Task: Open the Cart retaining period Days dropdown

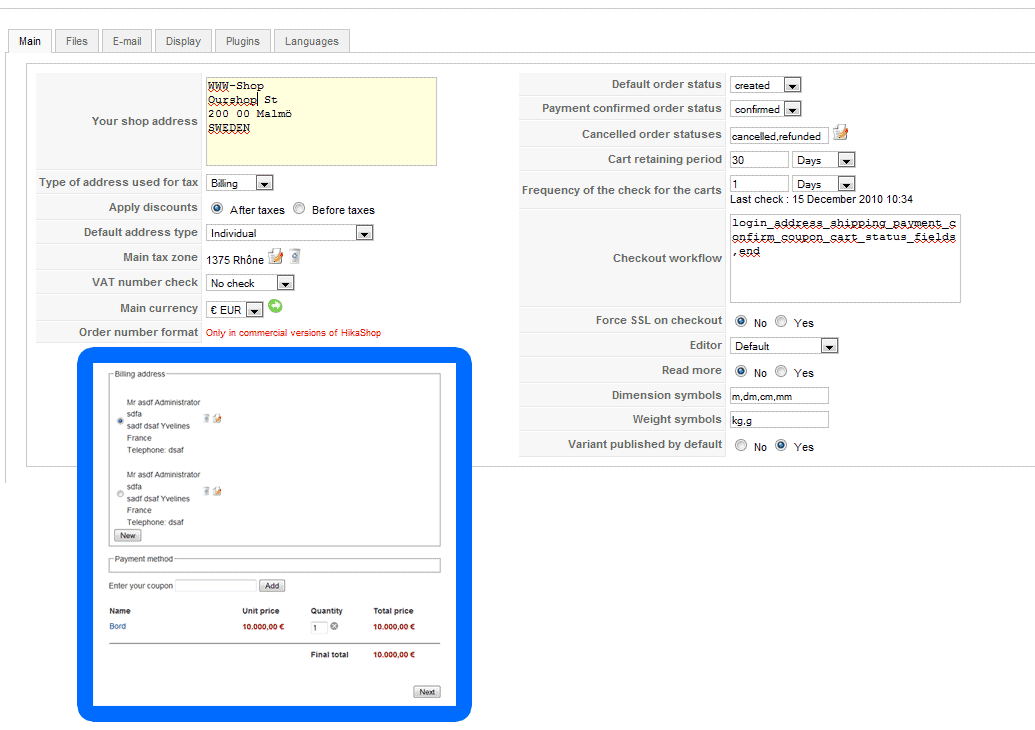Action: coord(824,160)
